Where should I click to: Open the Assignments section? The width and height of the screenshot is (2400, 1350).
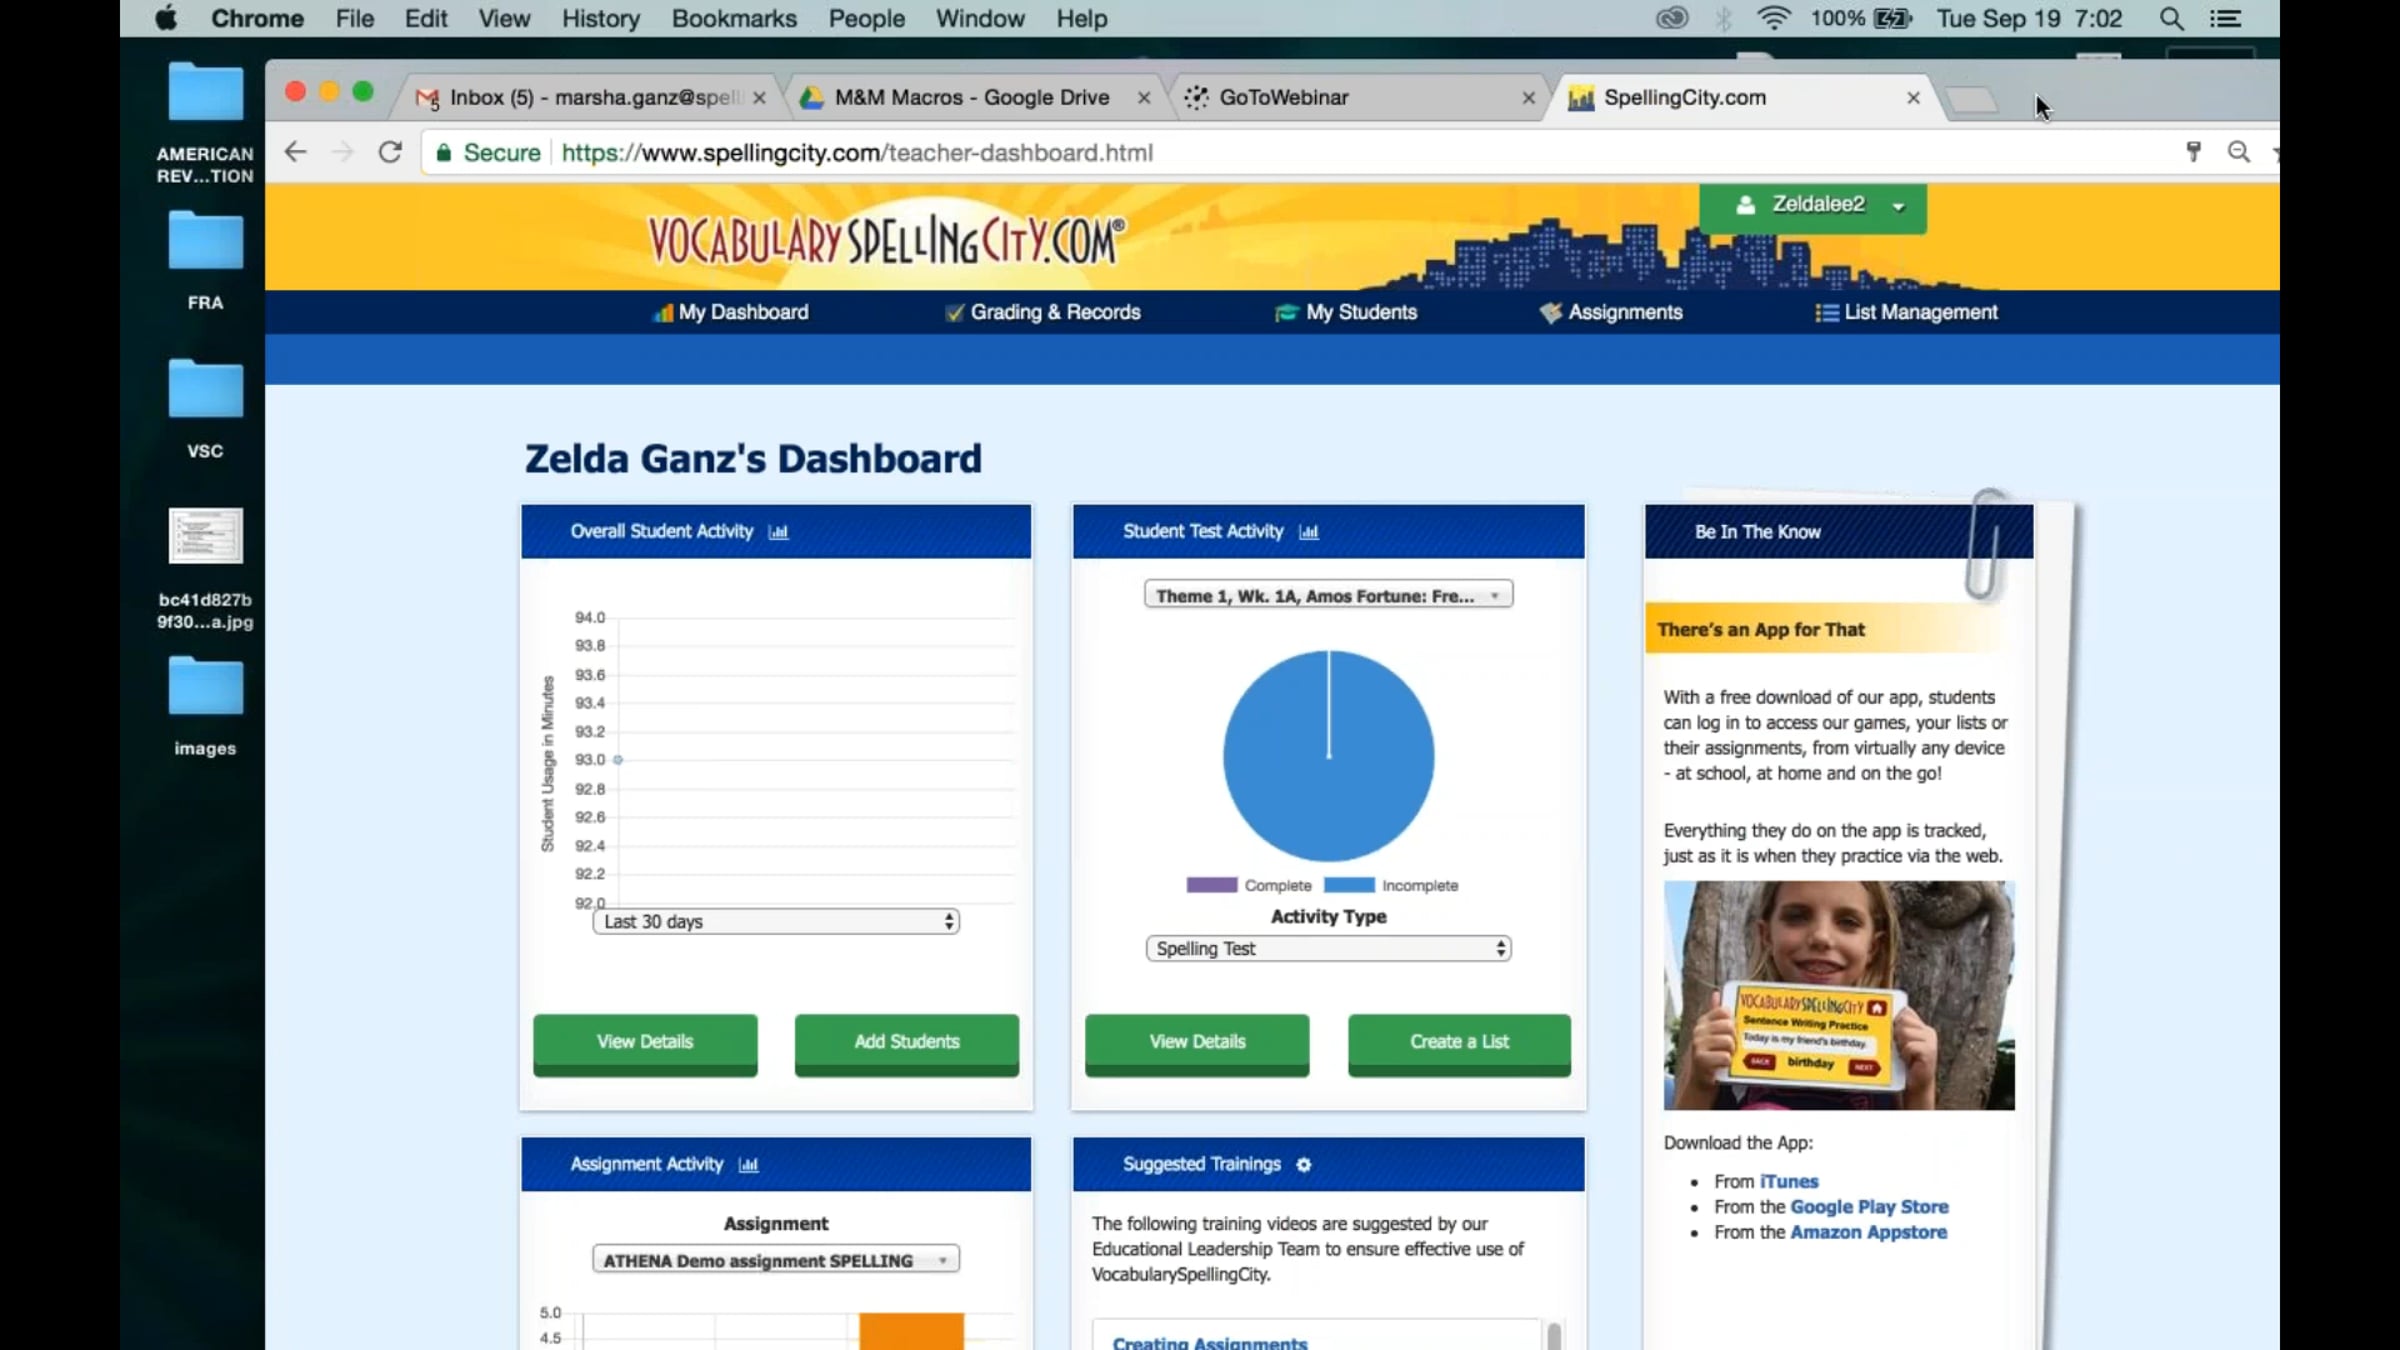click(1611, 312)
